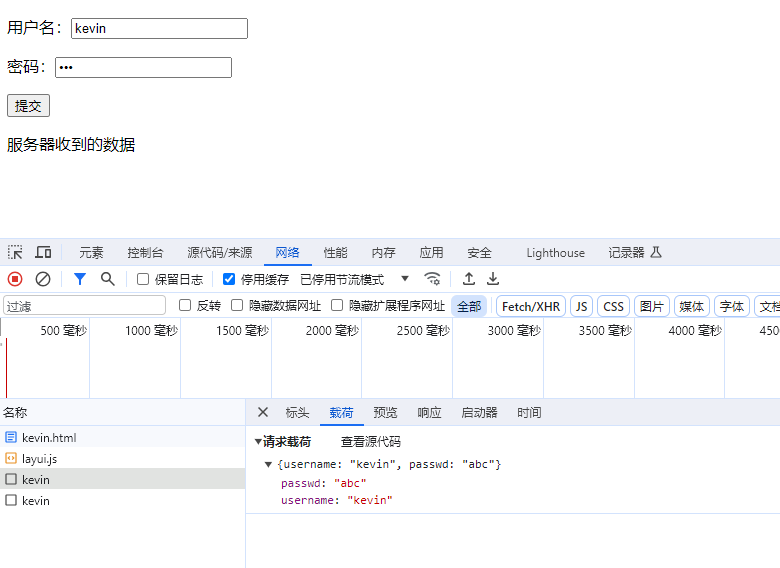This screenshot has width=780, height=568.
Task: Click the export HAR download icon
Action: pos(493,279)
